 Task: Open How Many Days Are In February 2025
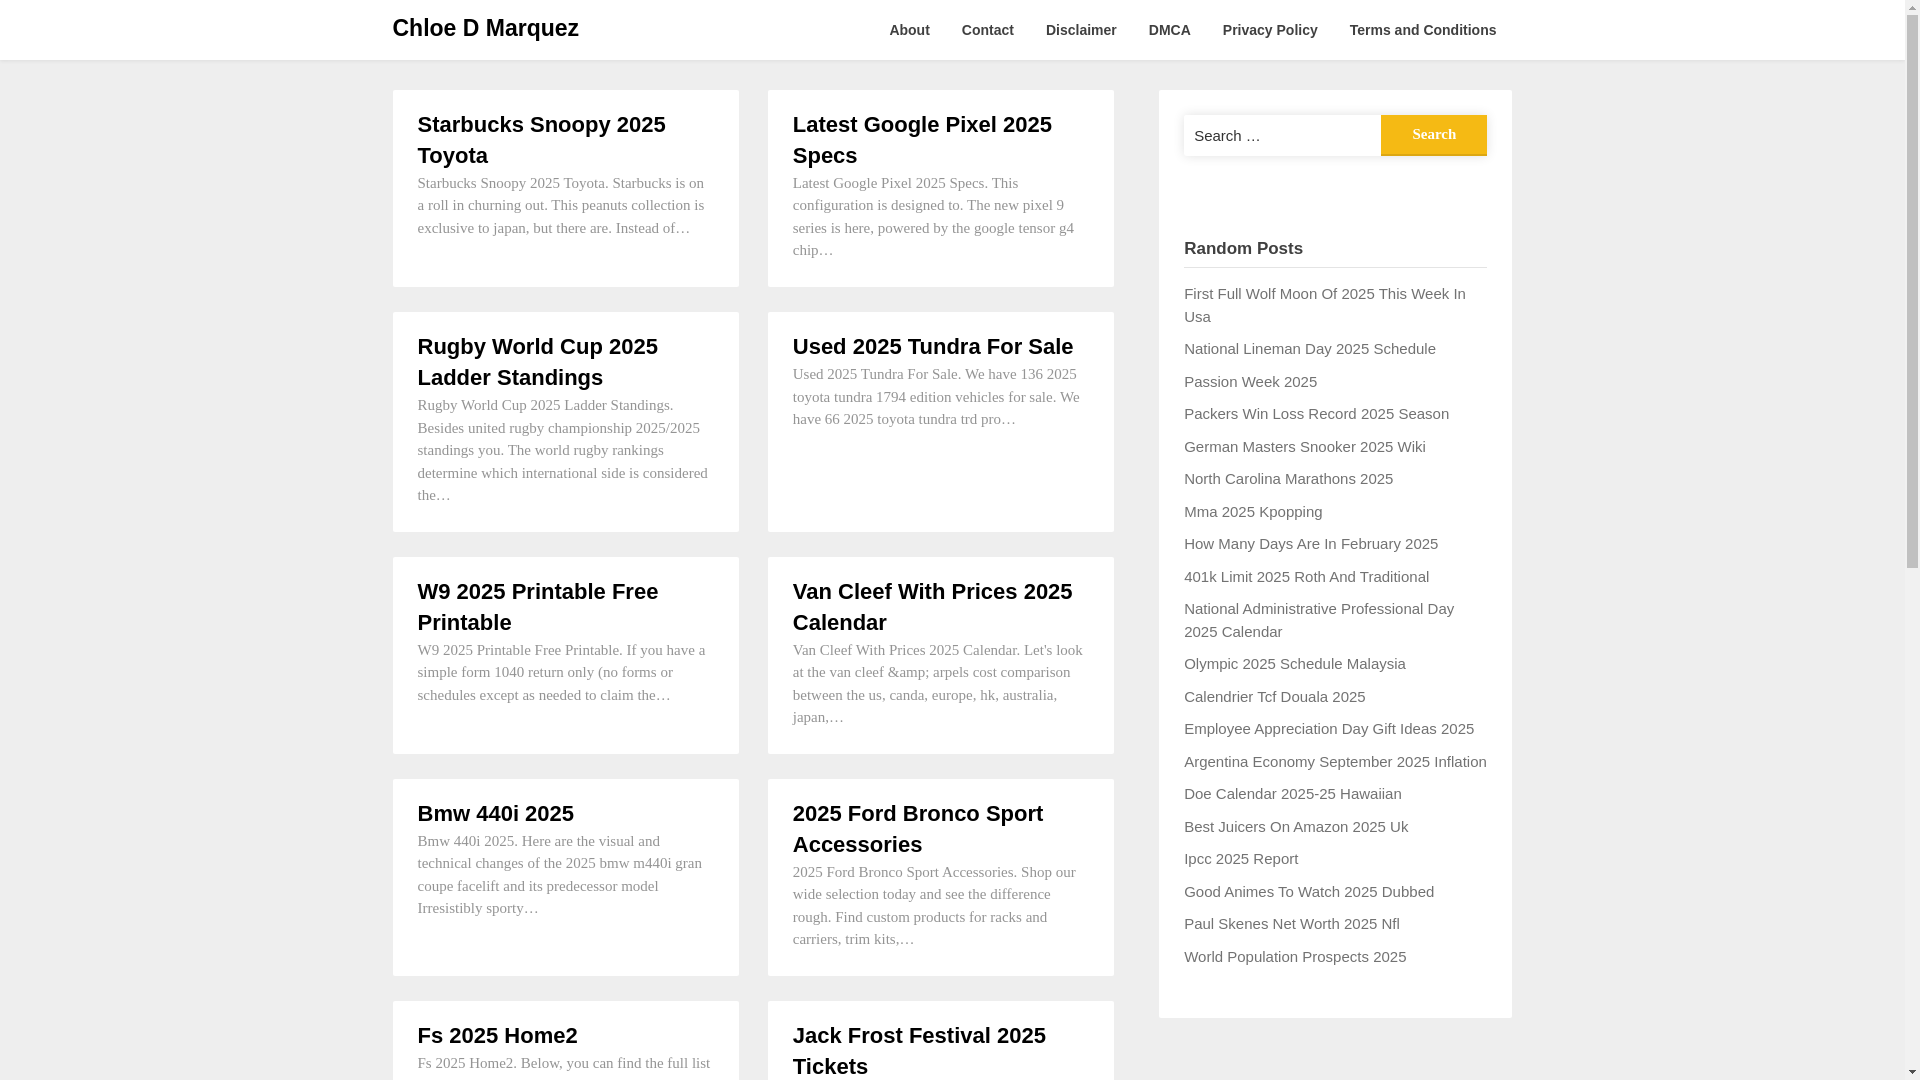[1311, 544]
